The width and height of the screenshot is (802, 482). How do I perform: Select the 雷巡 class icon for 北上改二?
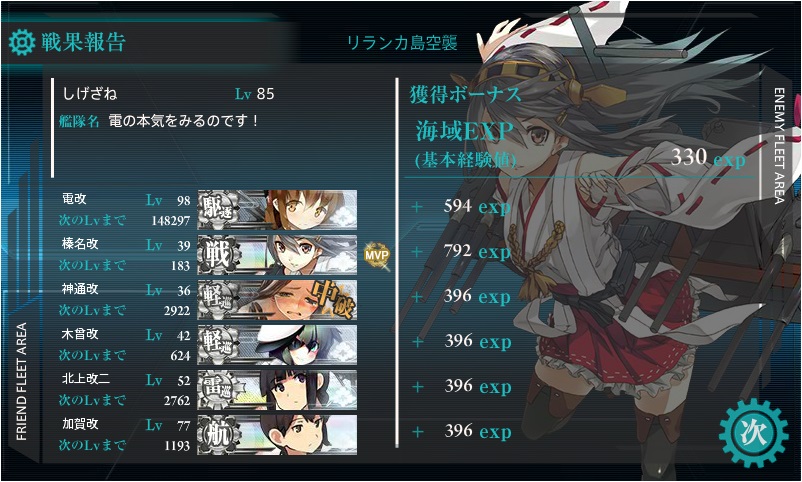[218, 390]
